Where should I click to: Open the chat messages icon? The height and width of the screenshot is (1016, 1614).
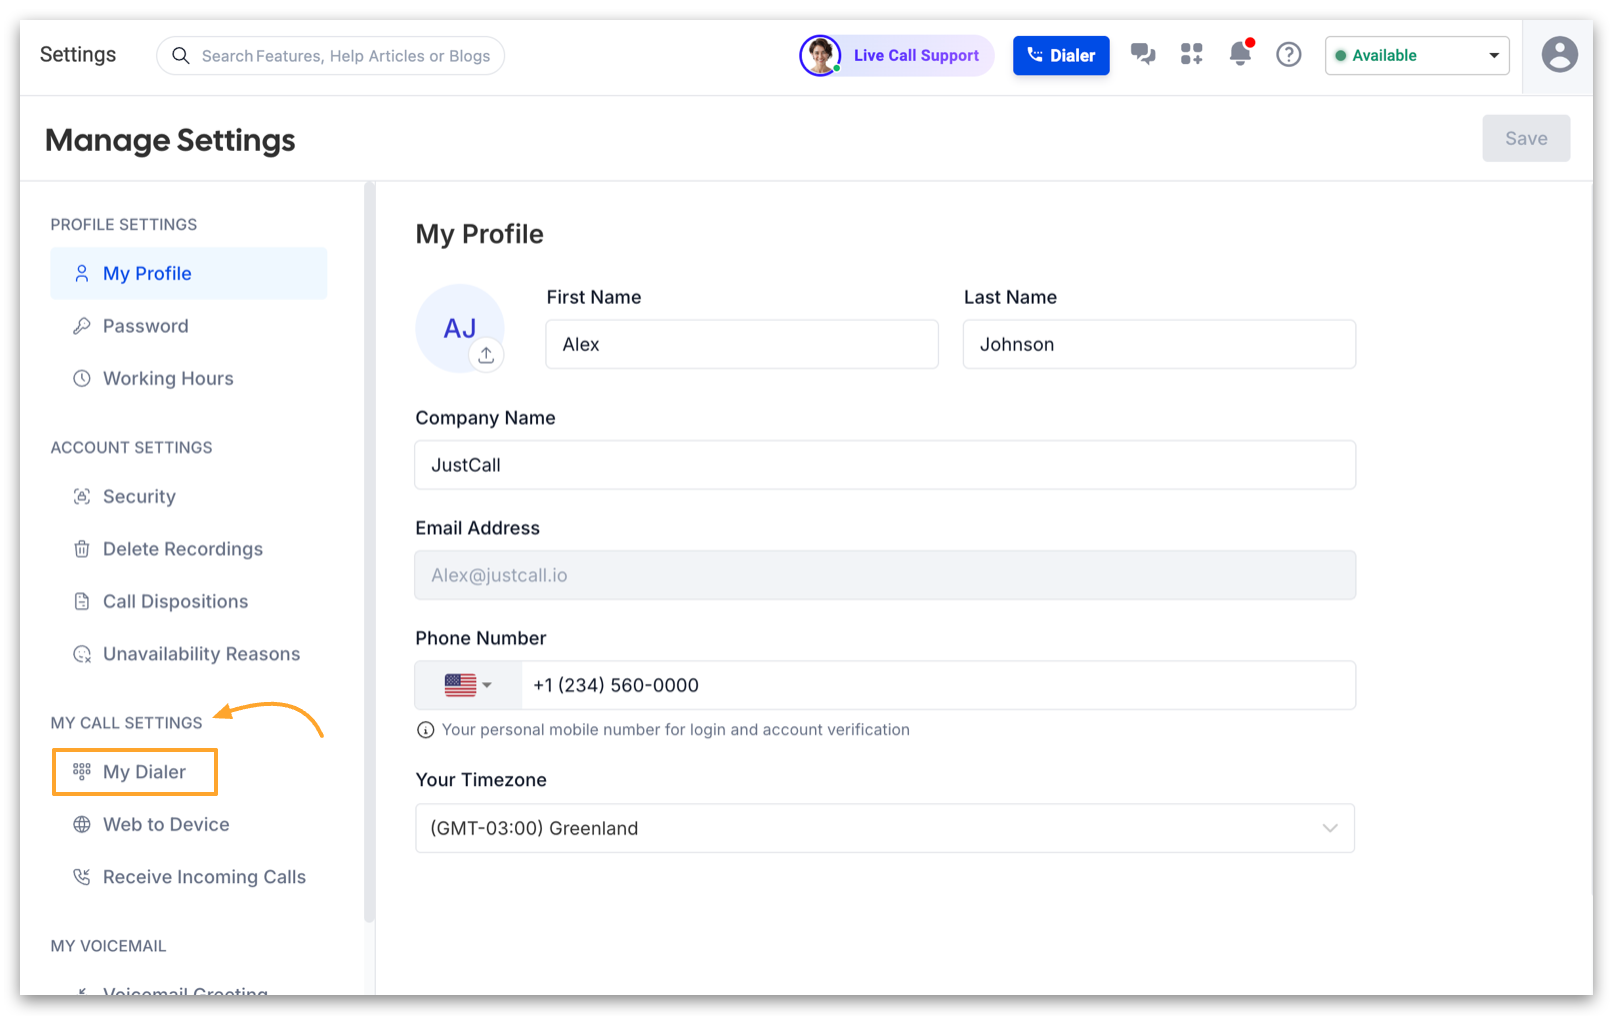tap(1143, 54)
